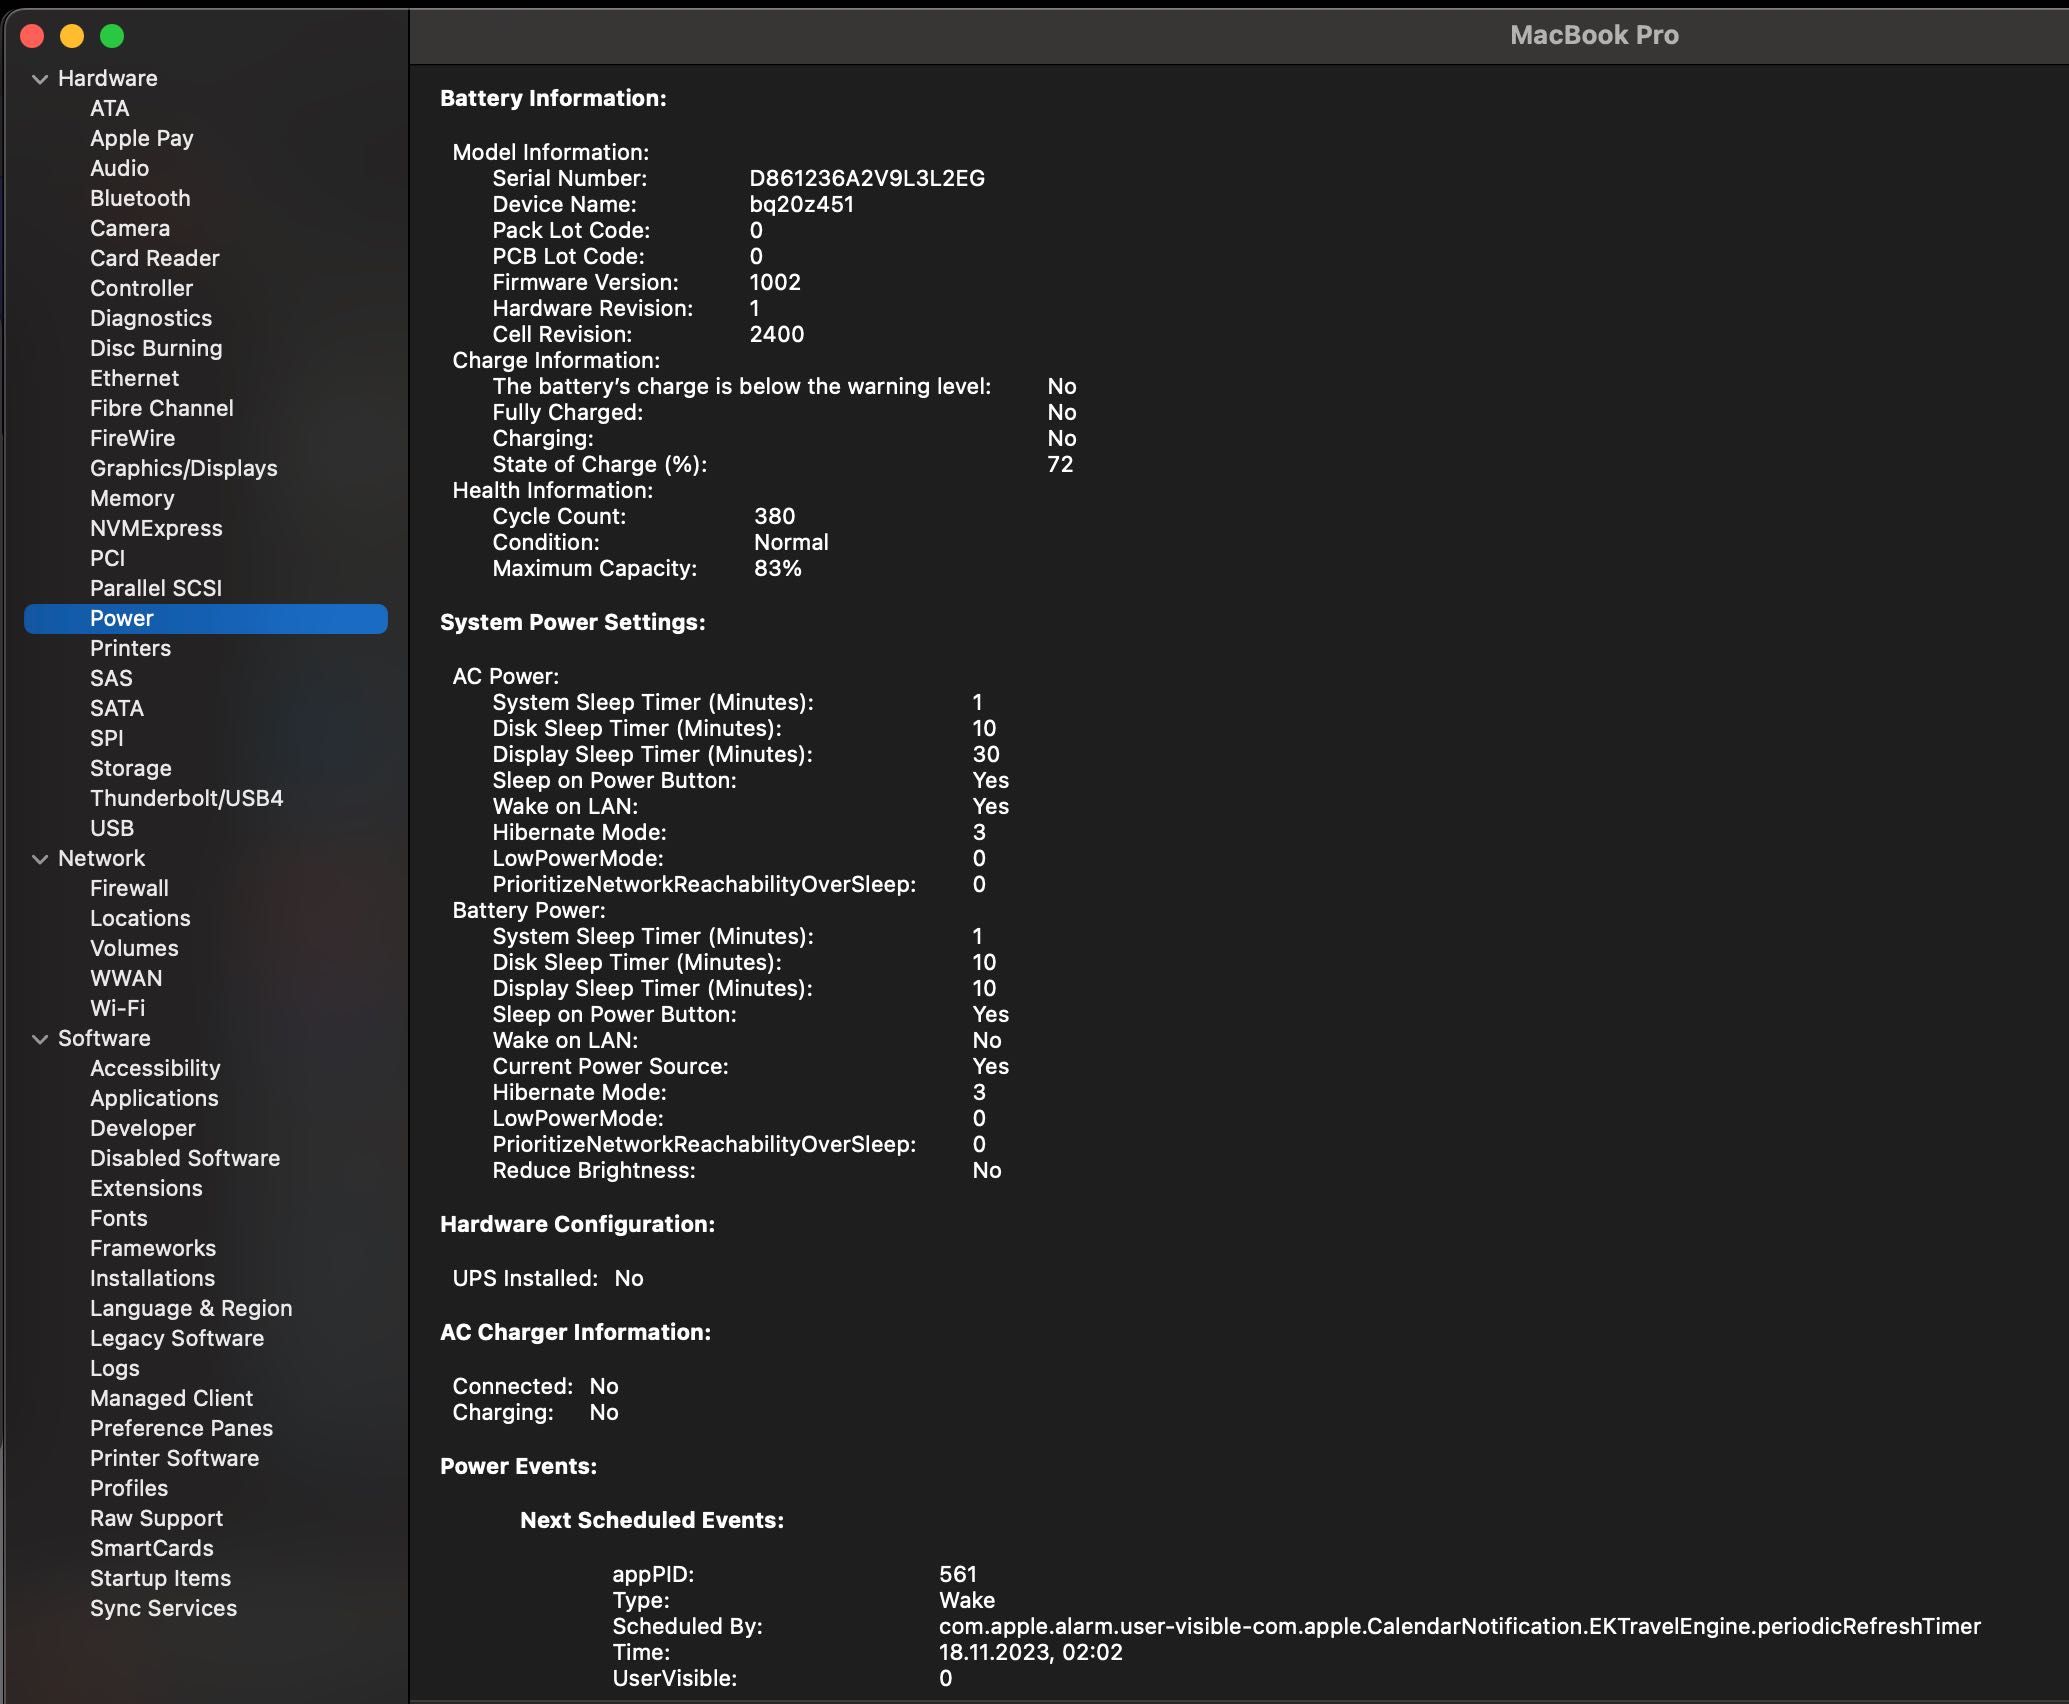This screenshot has height=1704, width=2069.
Task: Open Frameworks information
Action: 153,1248
